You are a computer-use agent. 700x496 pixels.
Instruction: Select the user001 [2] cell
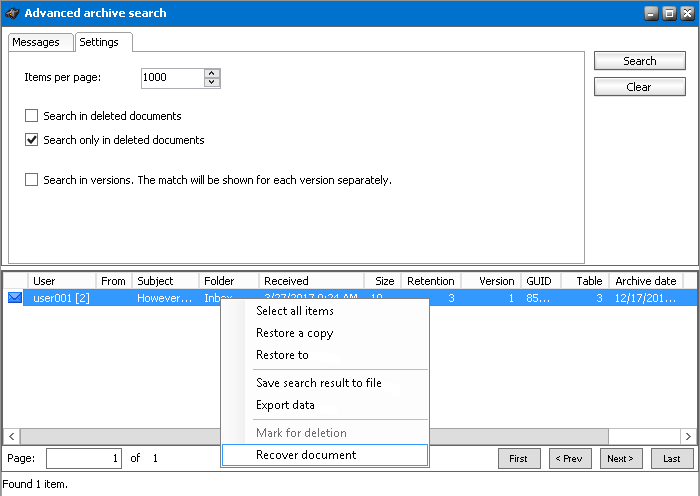coord(62,298)
